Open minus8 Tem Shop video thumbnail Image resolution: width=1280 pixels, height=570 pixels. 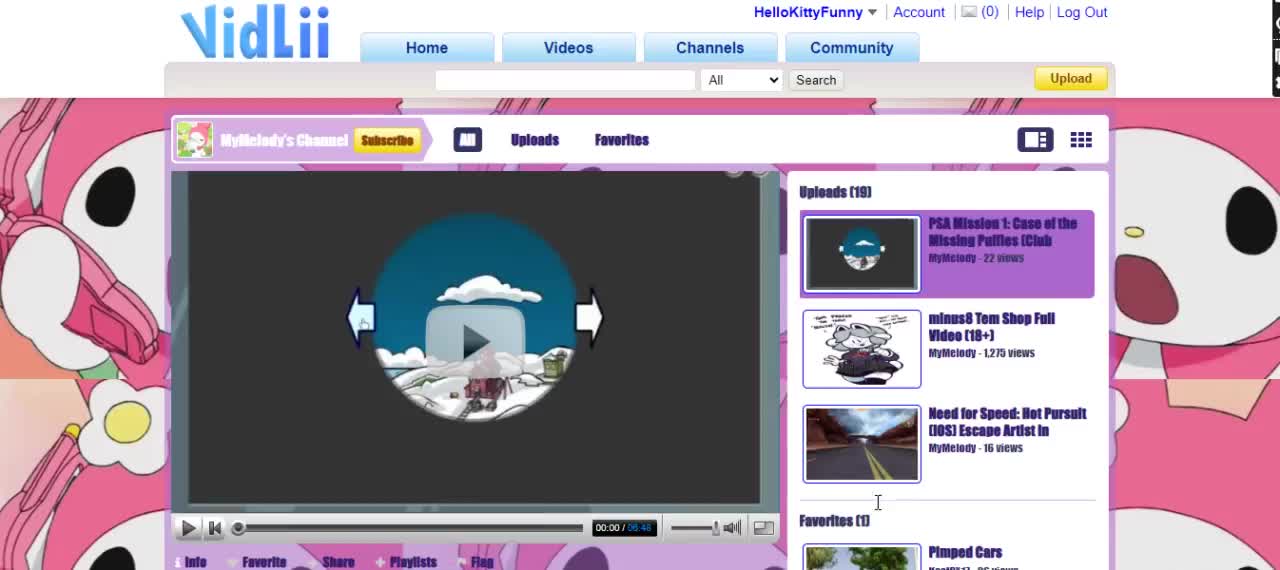861,349
